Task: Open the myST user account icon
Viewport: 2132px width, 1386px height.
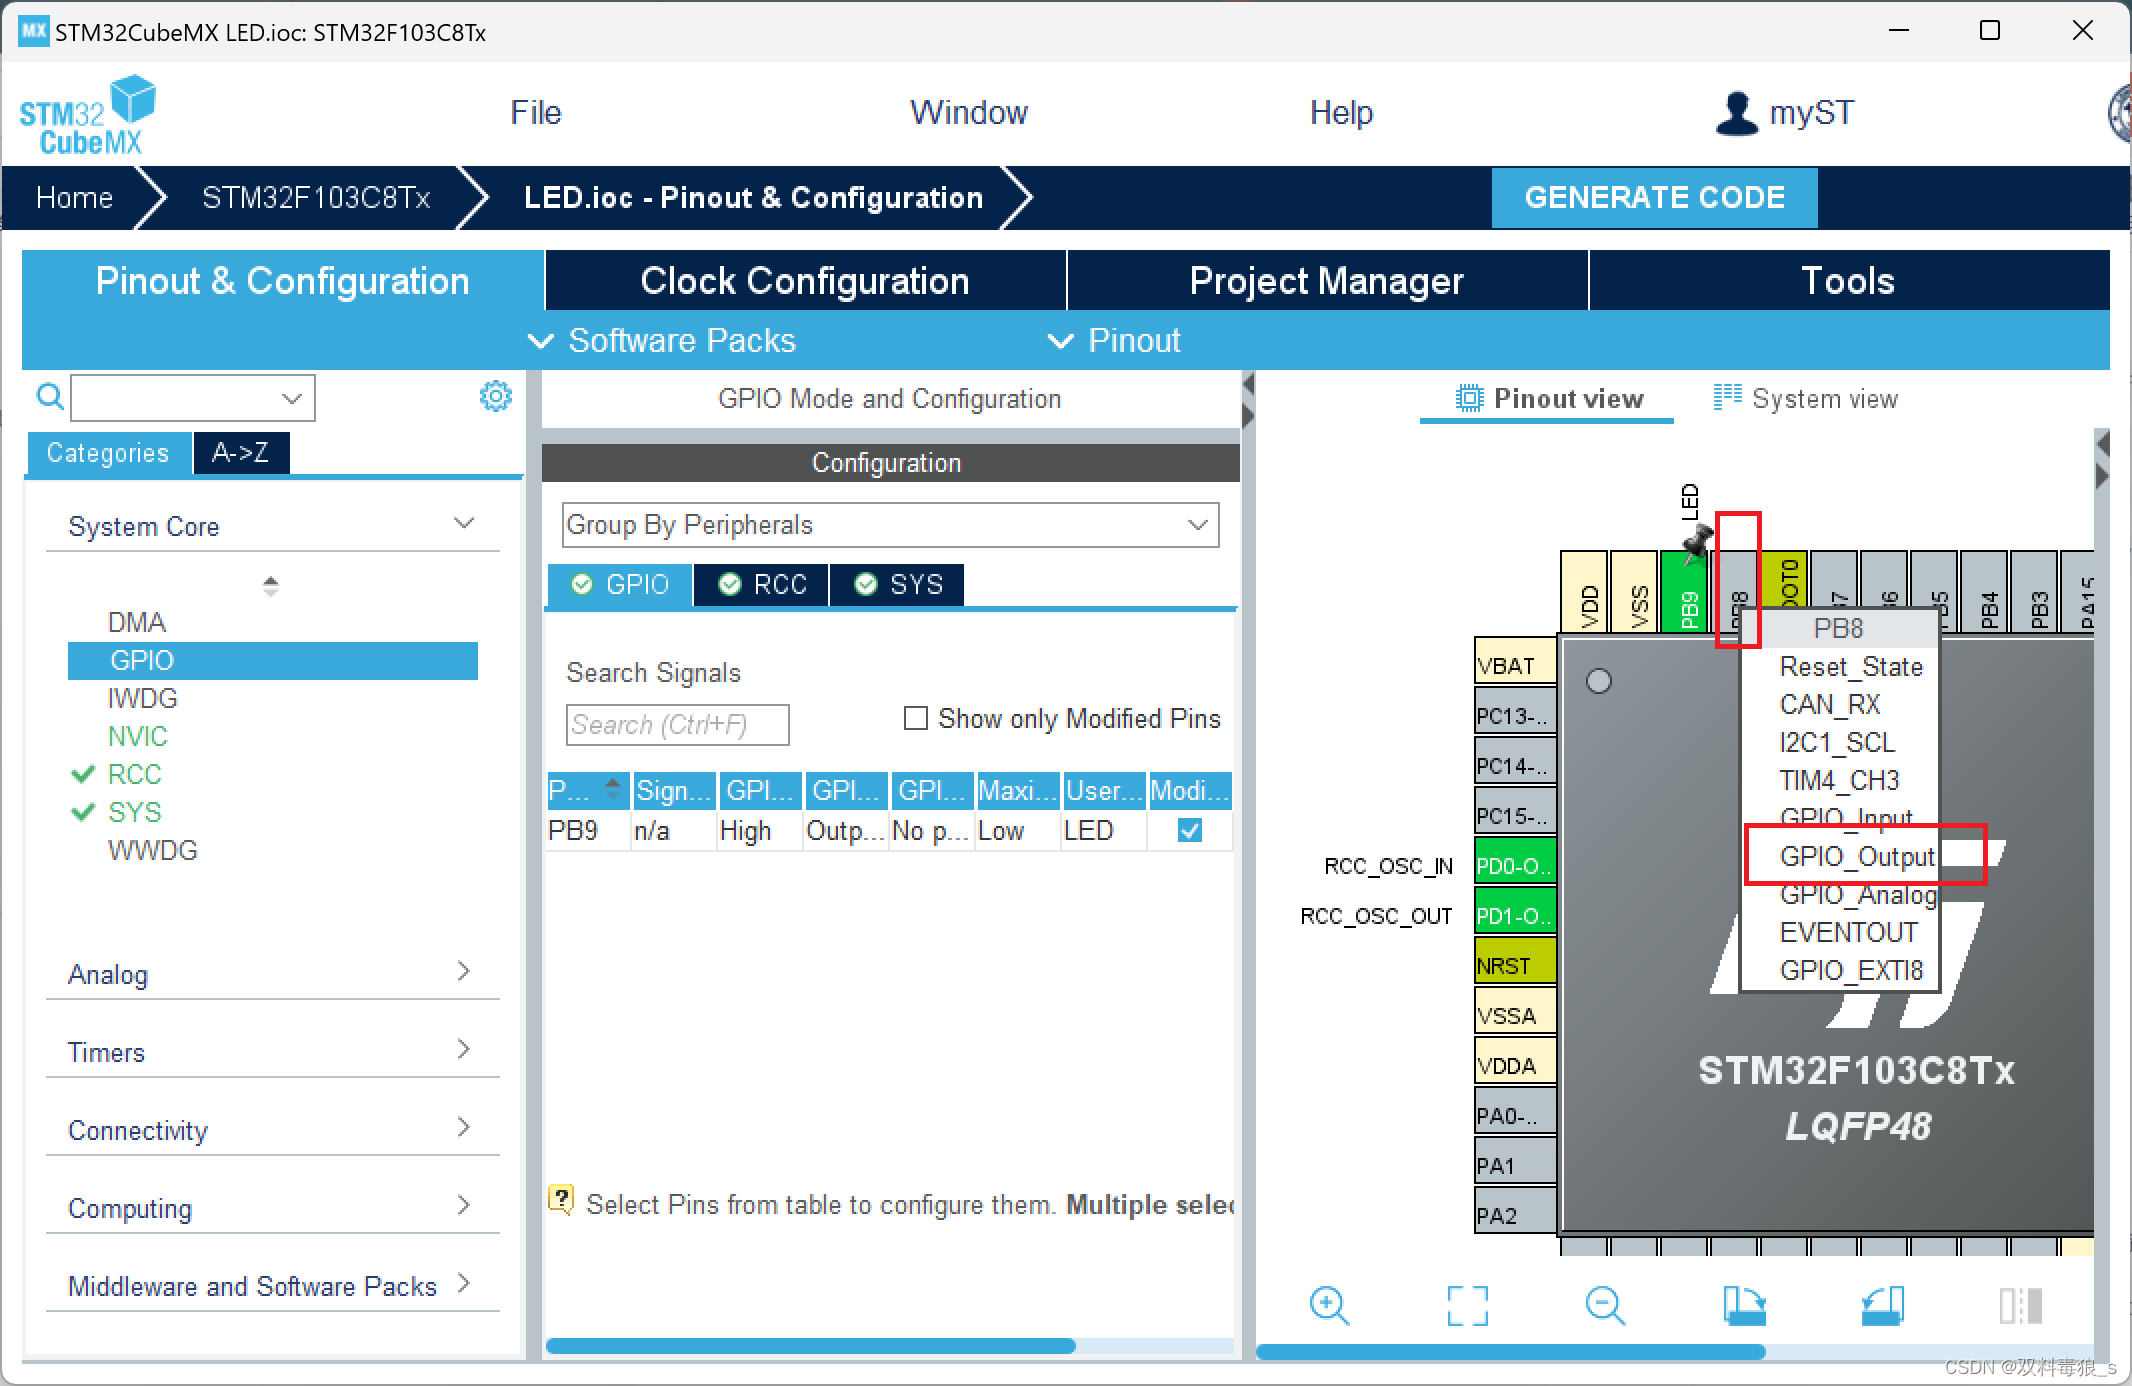Action: (x=1736, y=113)
